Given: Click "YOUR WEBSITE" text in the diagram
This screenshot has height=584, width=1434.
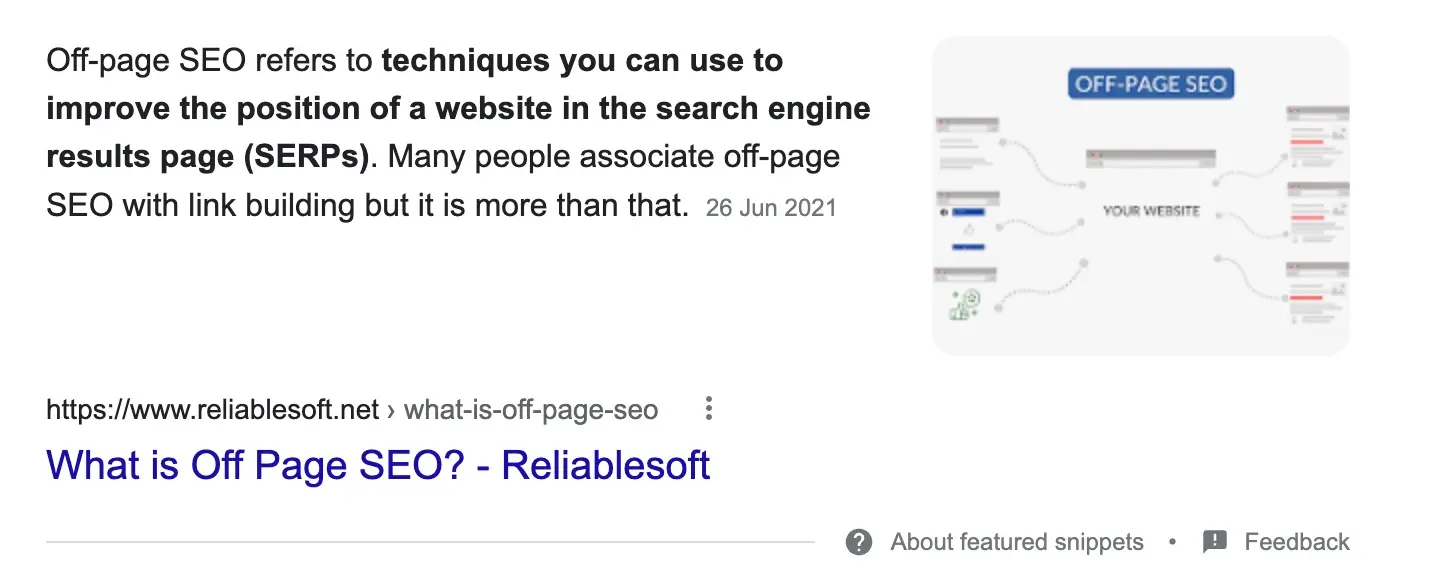Looking at the screenshot, I should (1151, 212).
